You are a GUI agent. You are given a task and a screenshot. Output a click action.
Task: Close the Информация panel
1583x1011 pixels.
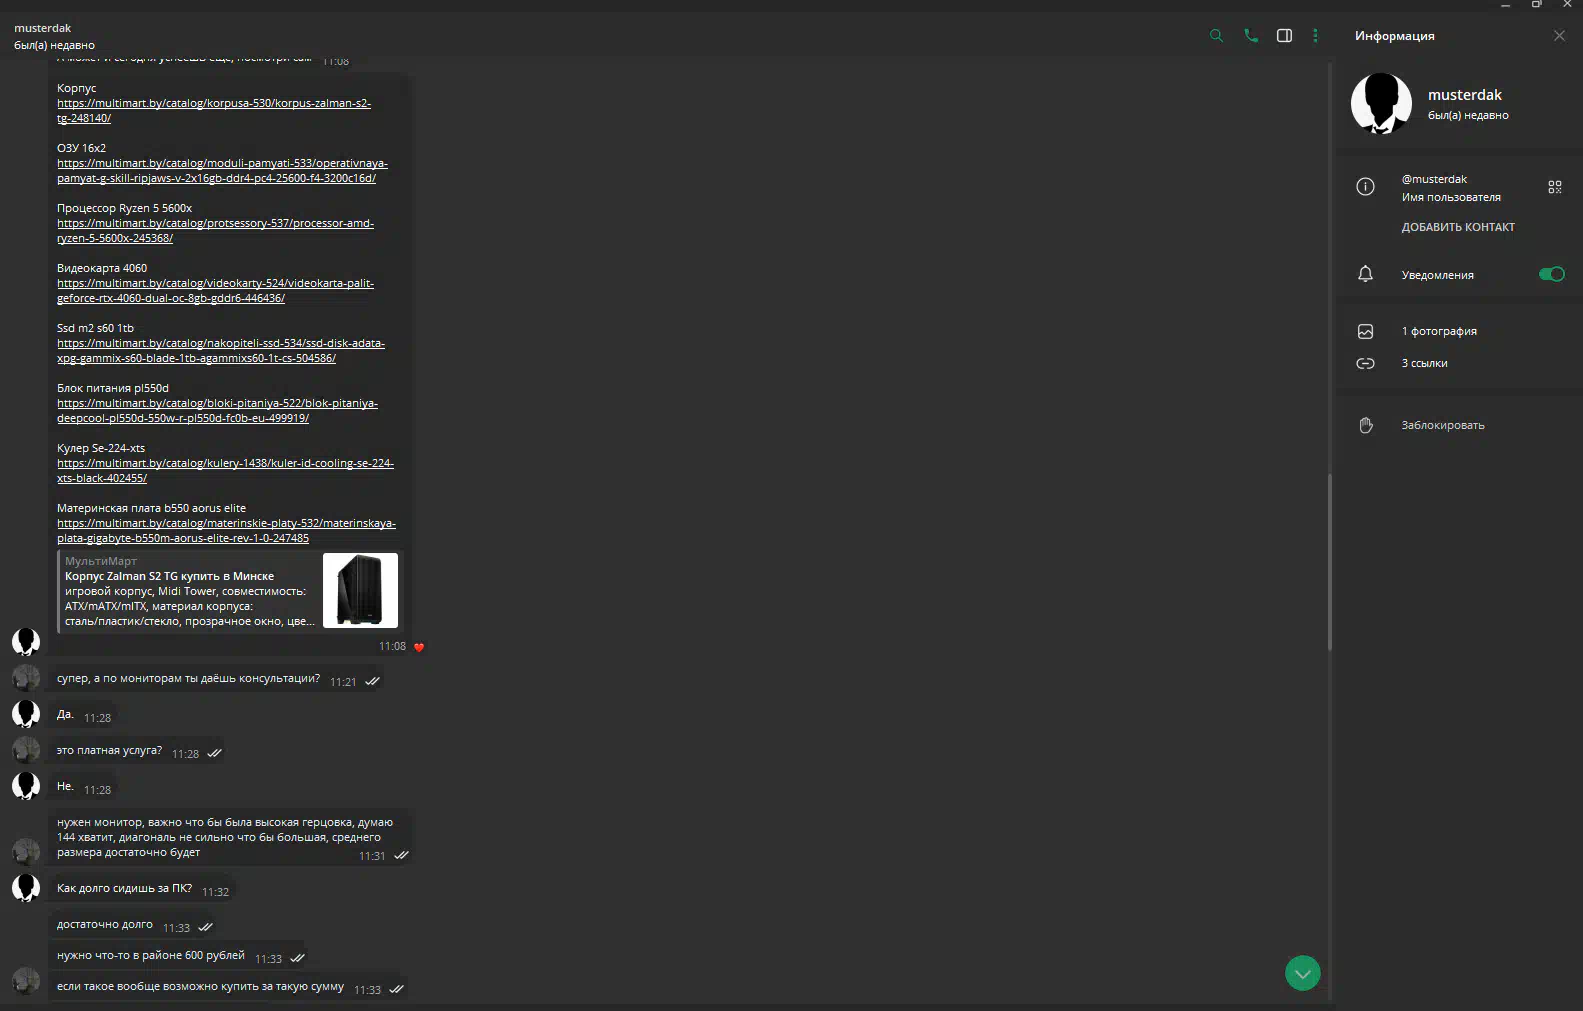(x=1559, y=36)
